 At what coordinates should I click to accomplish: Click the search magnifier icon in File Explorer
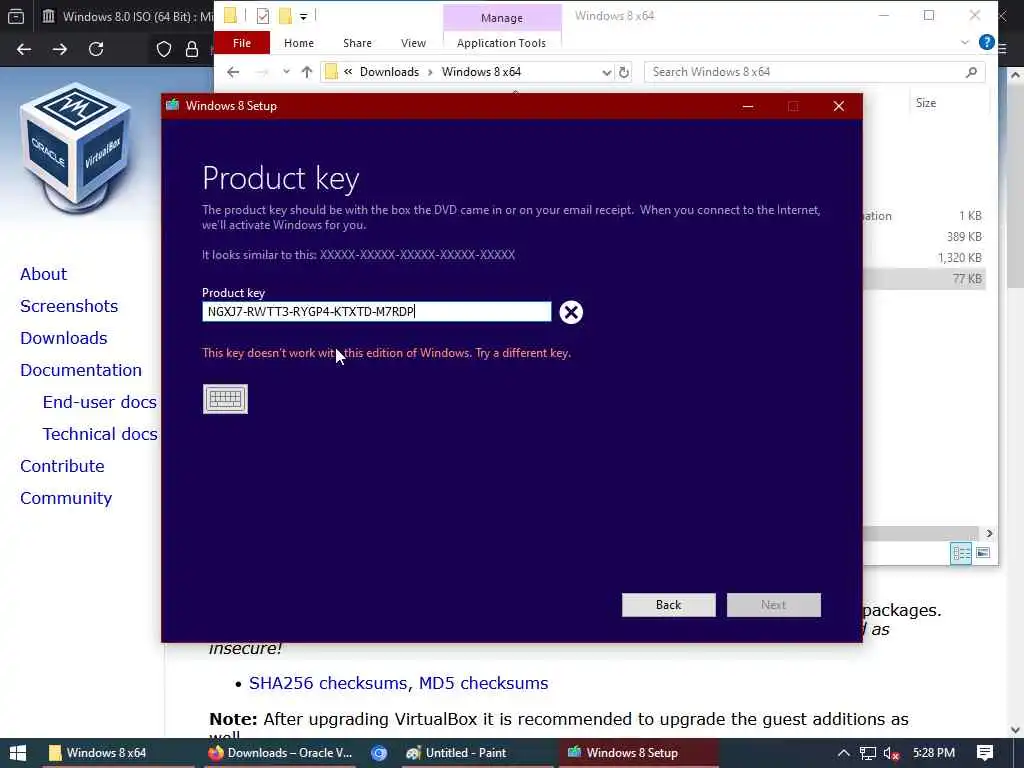click(x=972, y=72)
